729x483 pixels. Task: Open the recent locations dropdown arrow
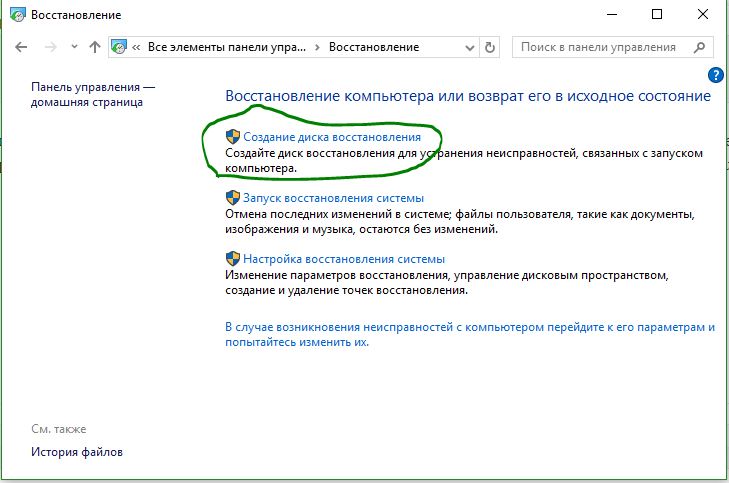74,46
